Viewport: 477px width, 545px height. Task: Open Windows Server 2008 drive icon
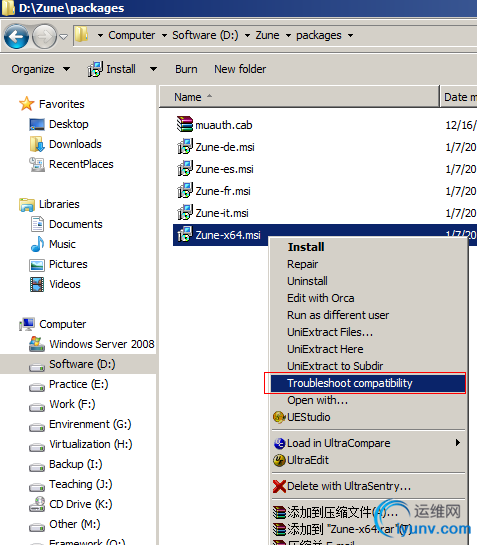[x=37, y=344]
